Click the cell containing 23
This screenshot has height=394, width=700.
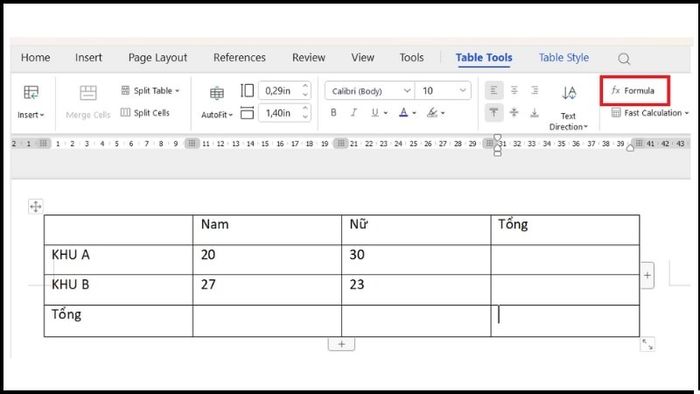416,290
